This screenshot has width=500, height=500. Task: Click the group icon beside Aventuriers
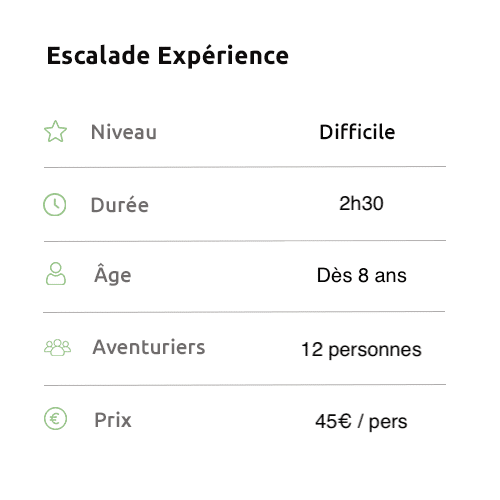(57, 347)
